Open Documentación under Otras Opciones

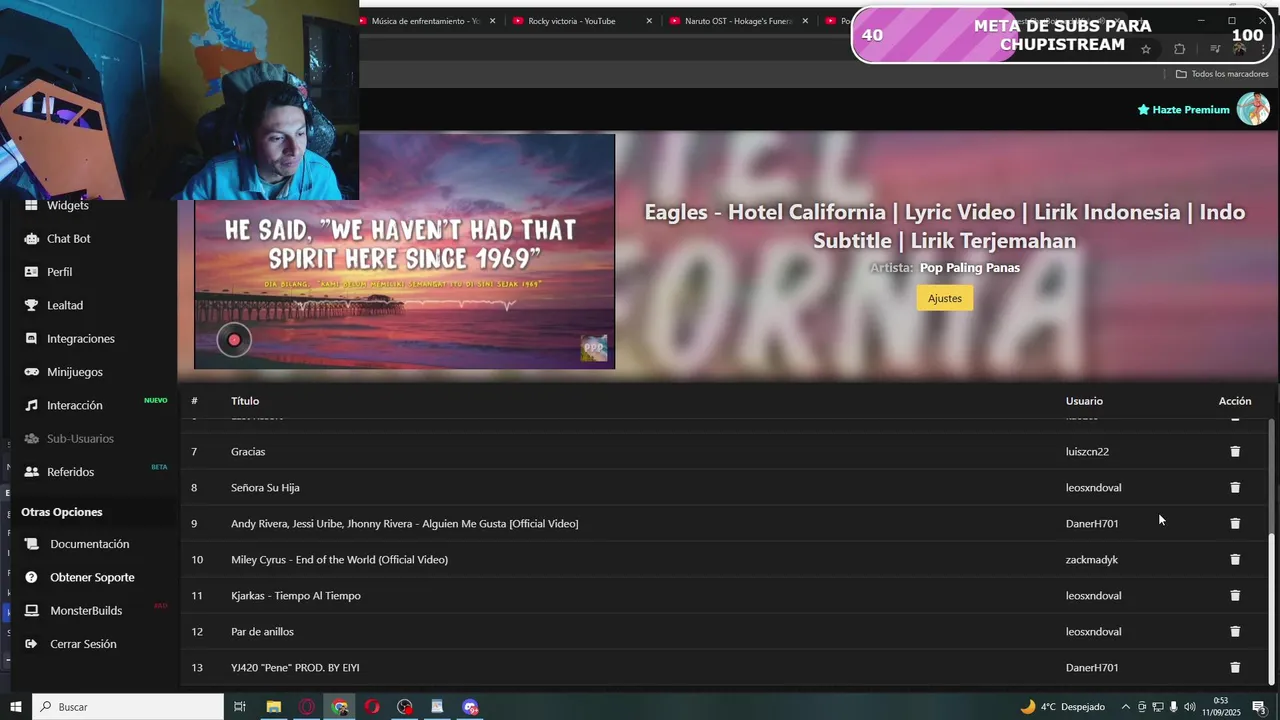coord(89,544)
